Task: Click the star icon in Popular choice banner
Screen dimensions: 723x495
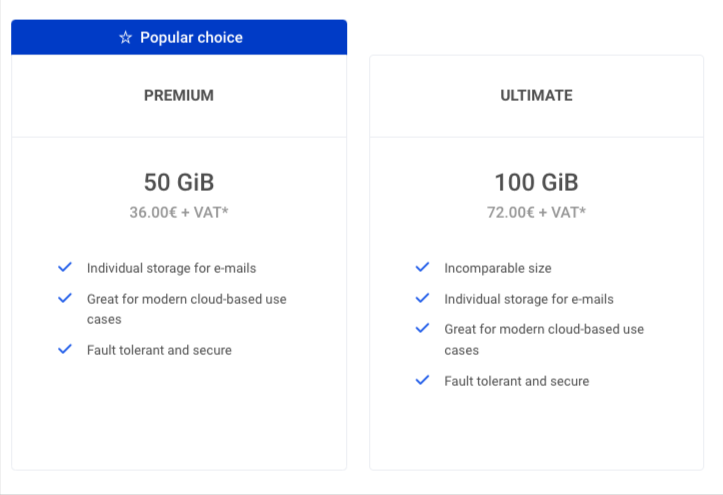Action: 125,37
